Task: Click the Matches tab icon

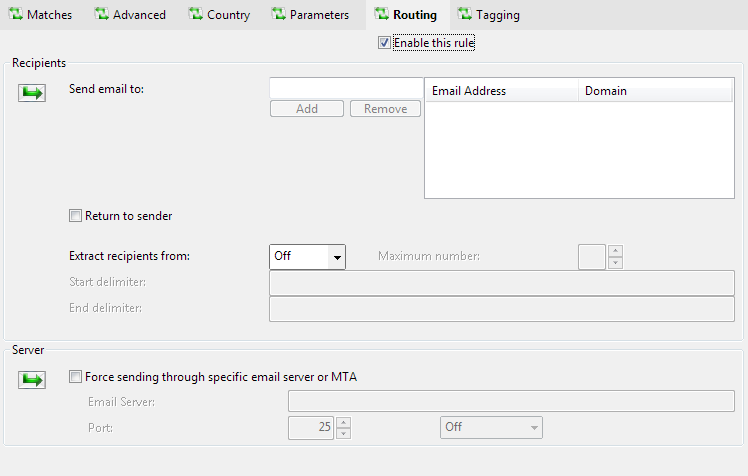Action: 15,15
